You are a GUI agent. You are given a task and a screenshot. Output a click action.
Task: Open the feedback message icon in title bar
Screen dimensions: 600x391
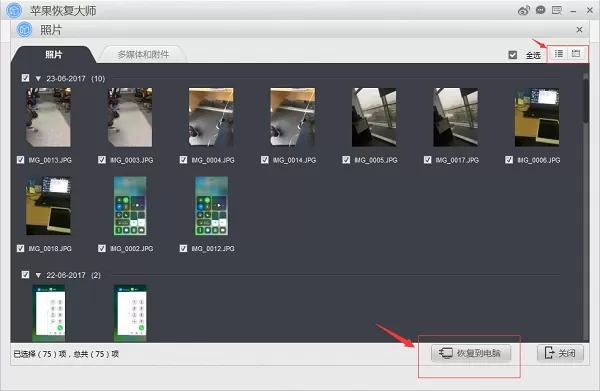click(557, 10)
